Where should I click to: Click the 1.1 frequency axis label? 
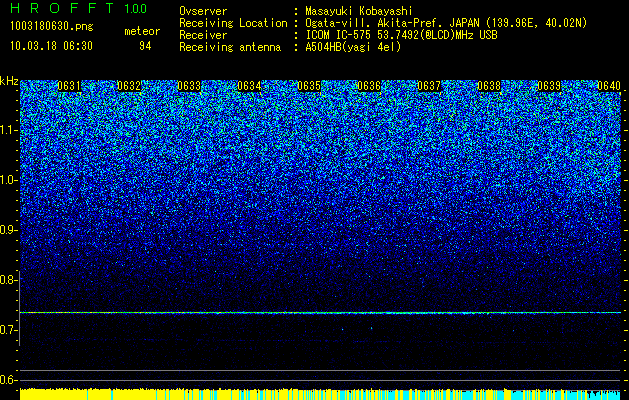click(x=7, y=130)
